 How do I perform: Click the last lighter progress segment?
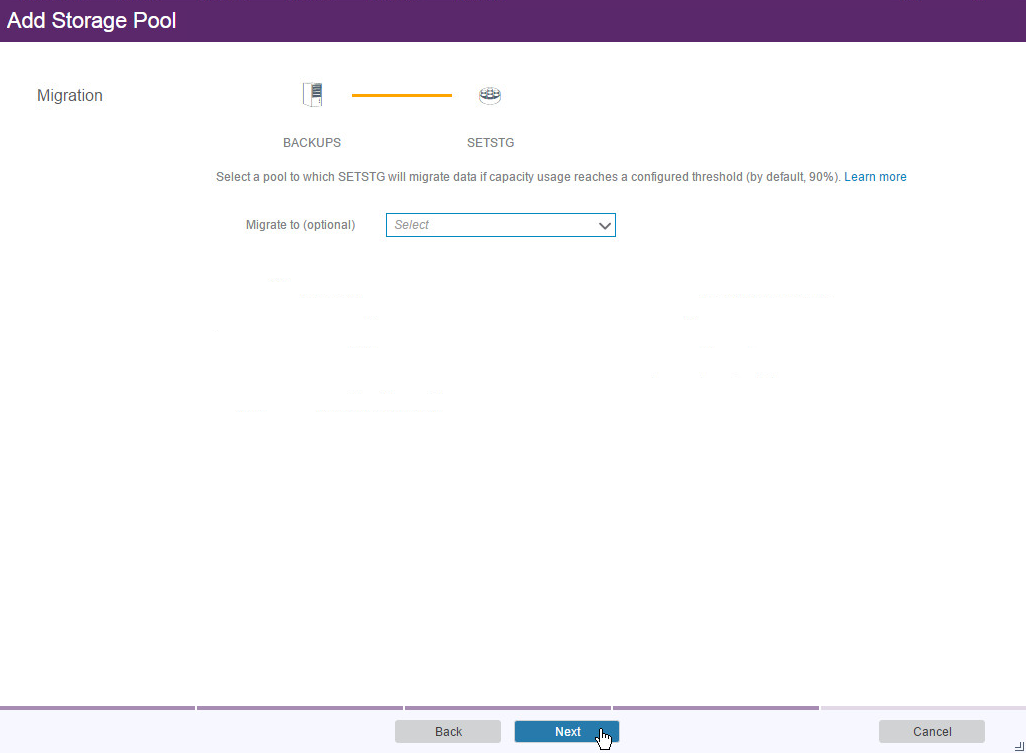click(922, 708)
